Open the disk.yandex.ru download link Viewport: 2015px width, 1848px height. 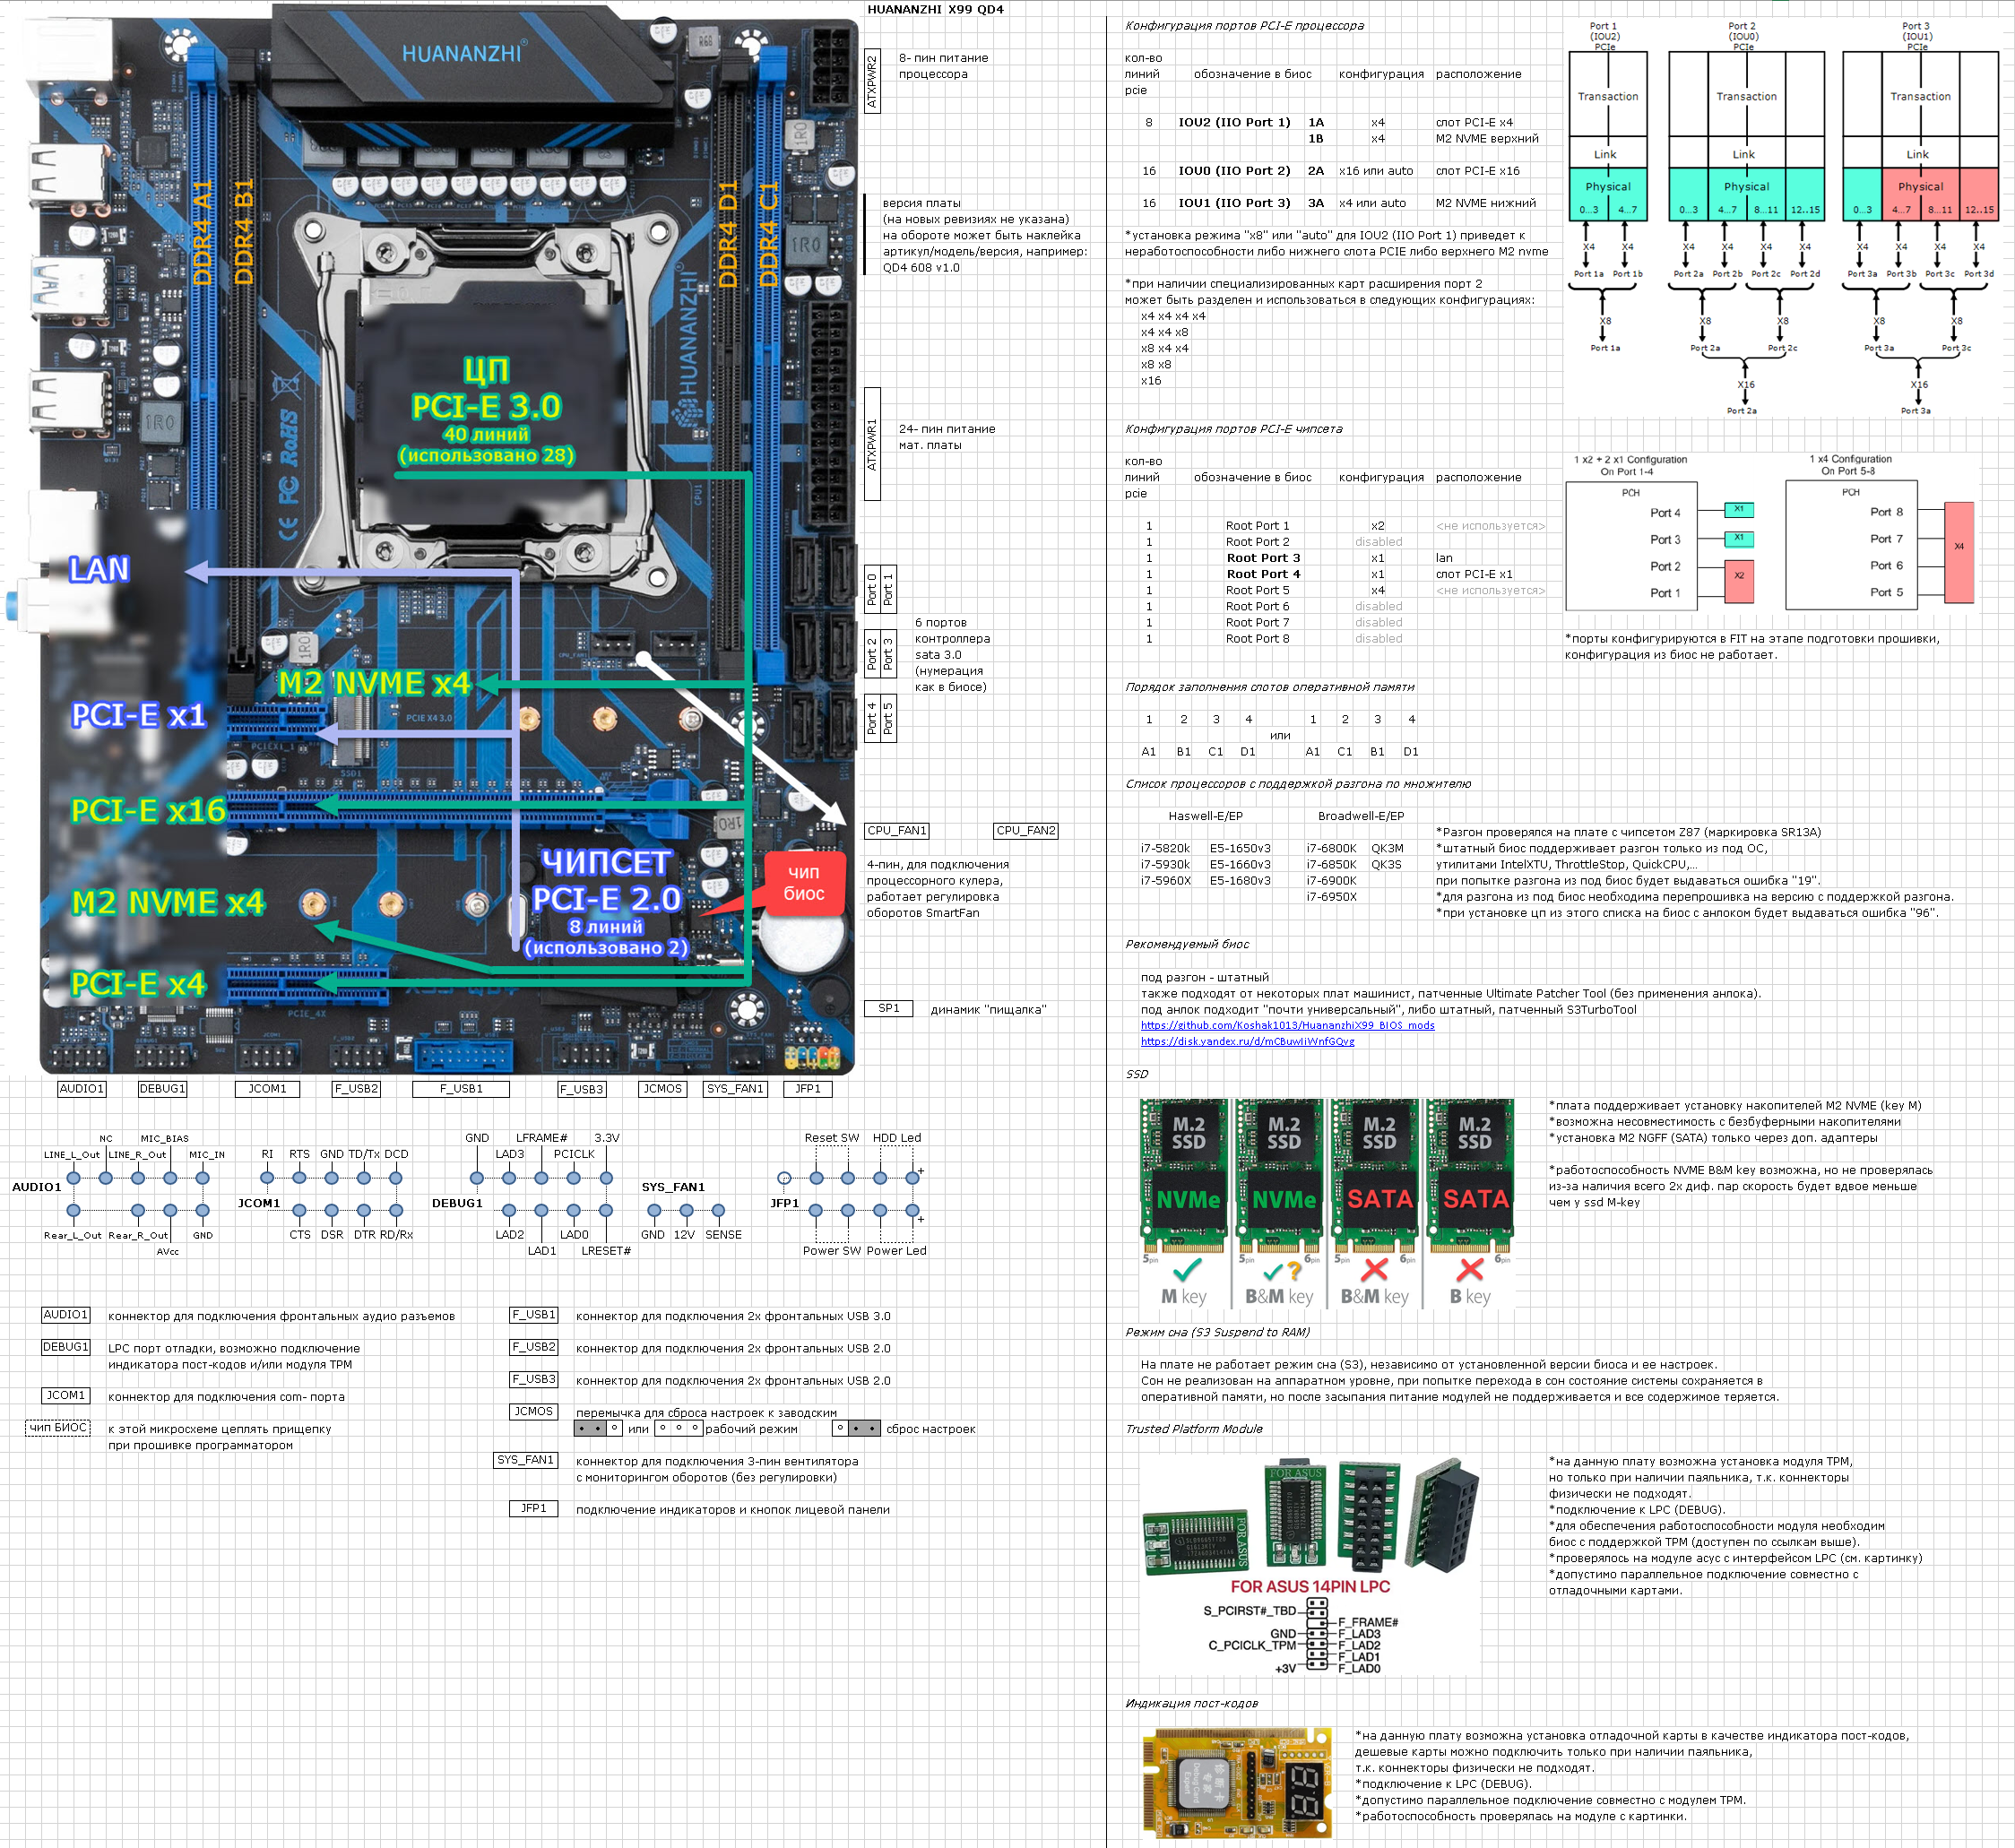tap(1247, 1041)
